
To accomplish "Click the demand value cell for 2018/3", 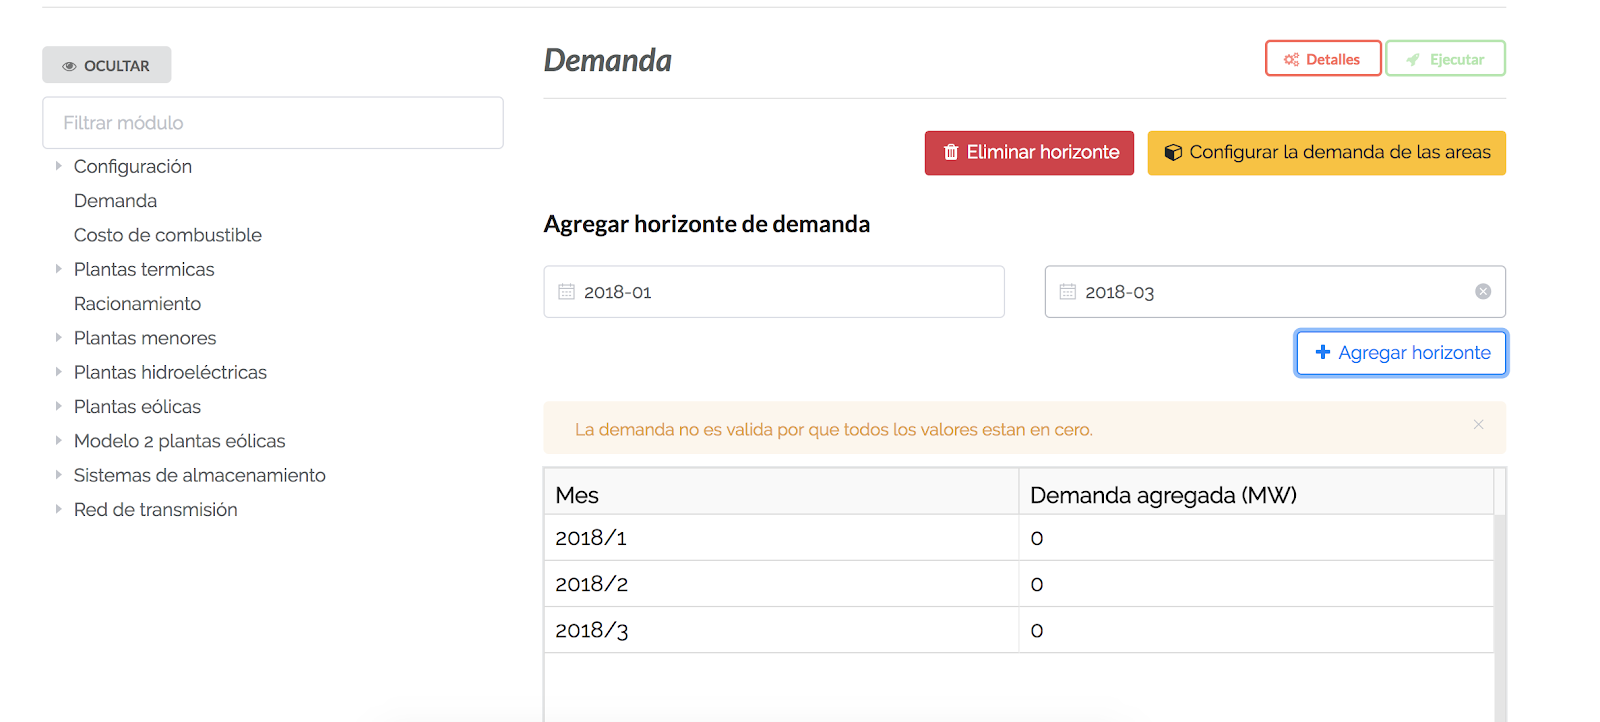I will point(1256,630).
